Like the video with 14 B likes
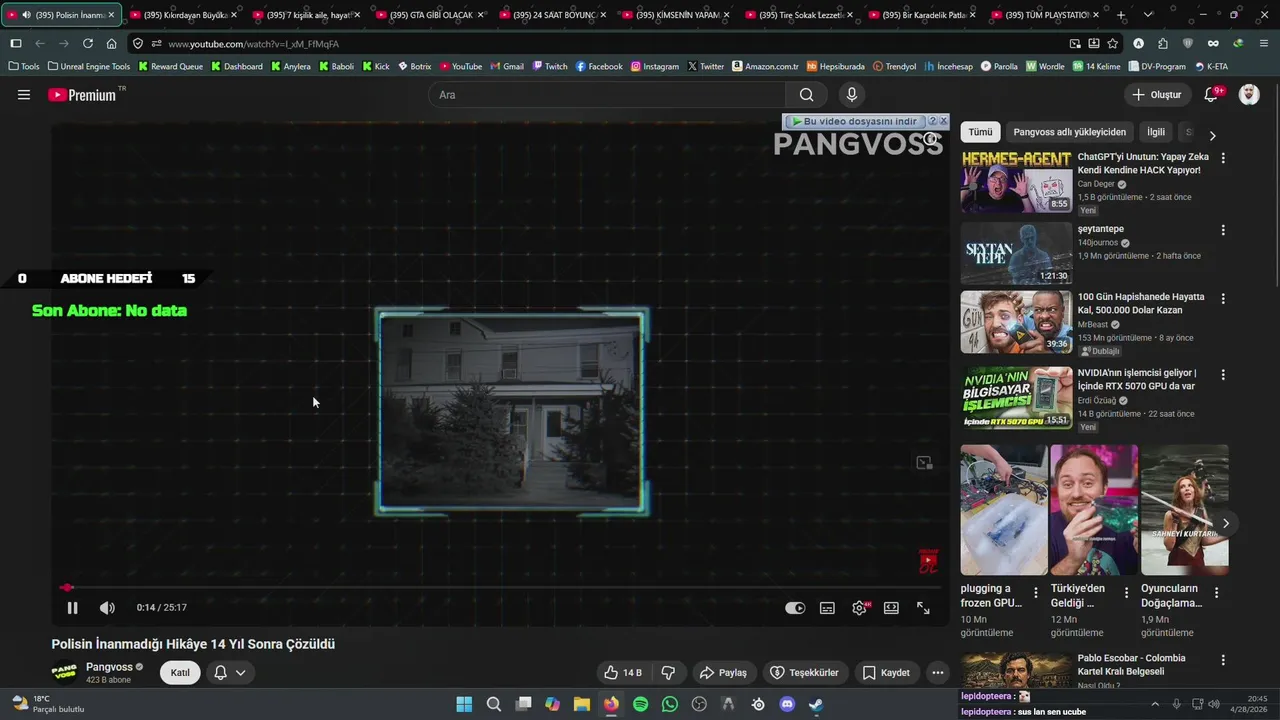The width and height of the screenshot is (1280, 720). (624, 673)
